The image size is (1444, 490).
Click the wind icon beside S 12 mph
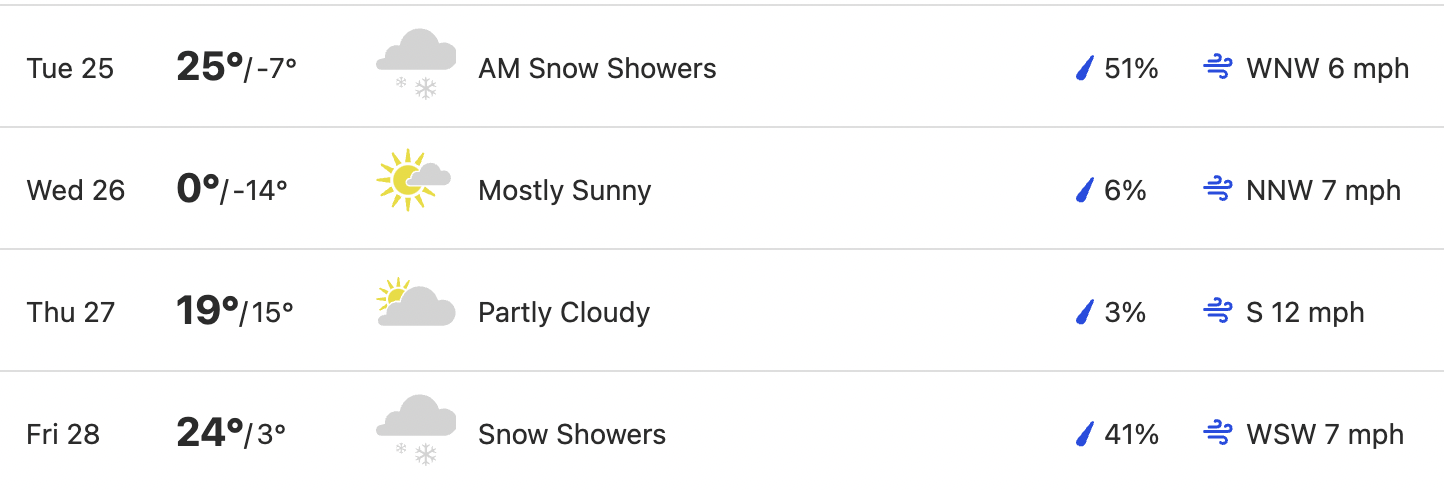pyautogui.click(x=1217, y=312)
